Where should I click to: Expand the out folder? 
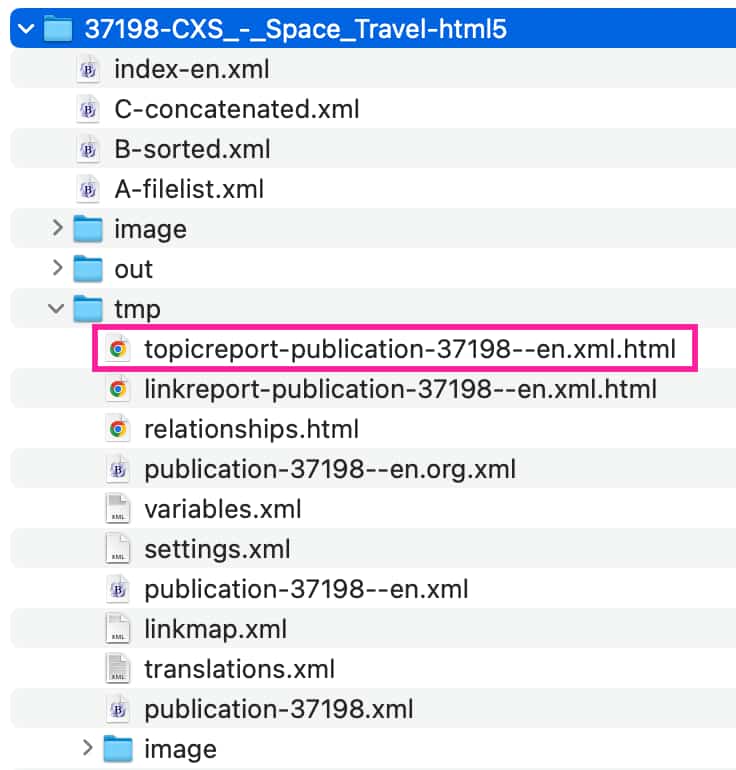coord(57,269)
